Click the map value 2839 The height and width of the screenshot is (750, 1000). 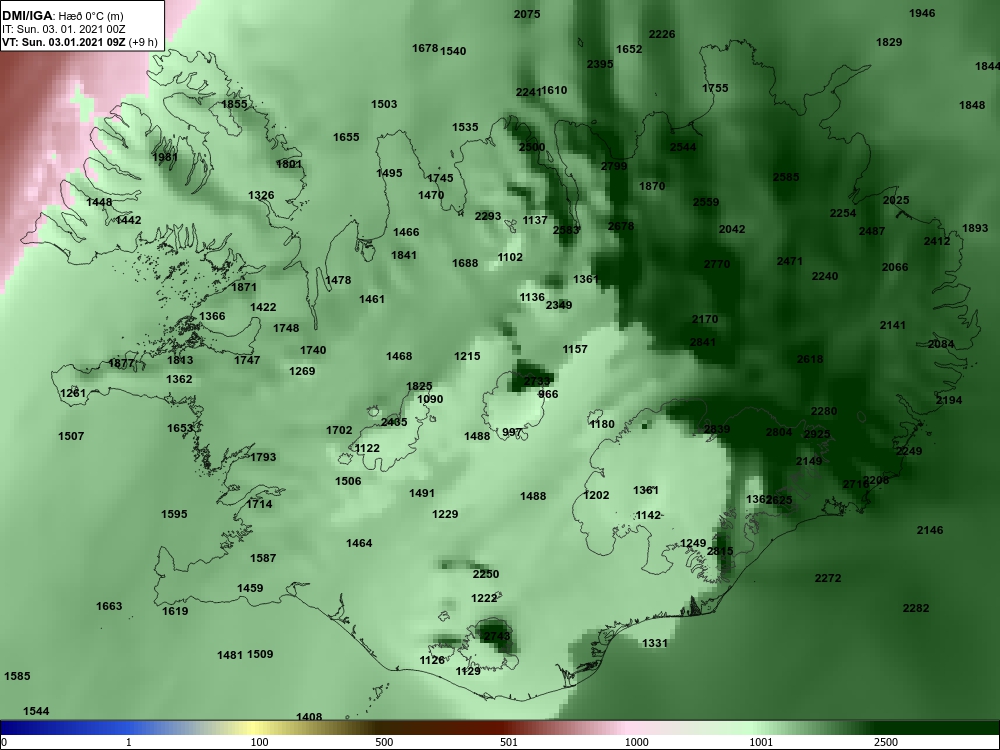point(717,429)
